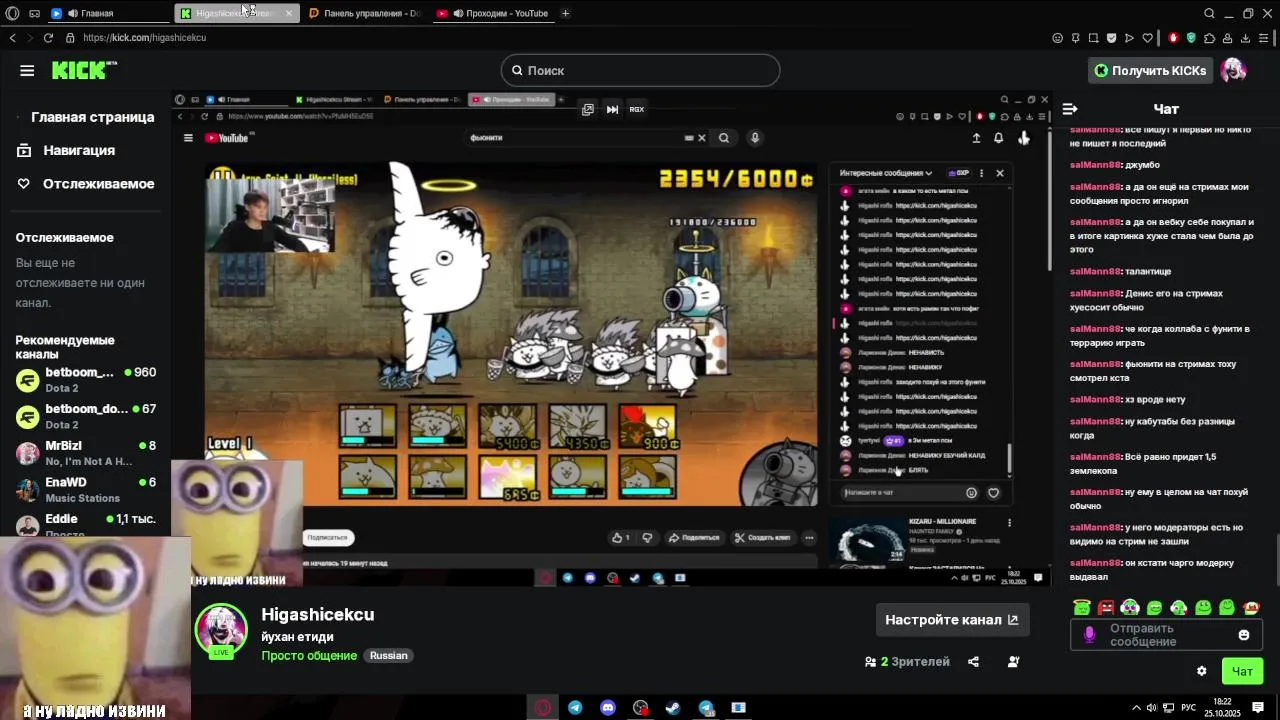
Task: Open recommended channel MrBizl
Action: [x=86, y=453]
